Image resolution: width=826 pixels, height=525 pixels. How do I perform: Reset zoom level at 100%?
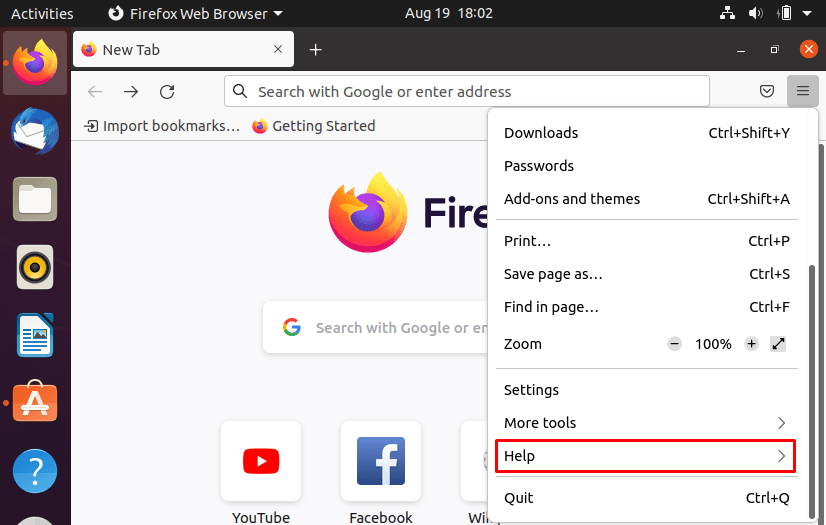click(x=713, y=344)
